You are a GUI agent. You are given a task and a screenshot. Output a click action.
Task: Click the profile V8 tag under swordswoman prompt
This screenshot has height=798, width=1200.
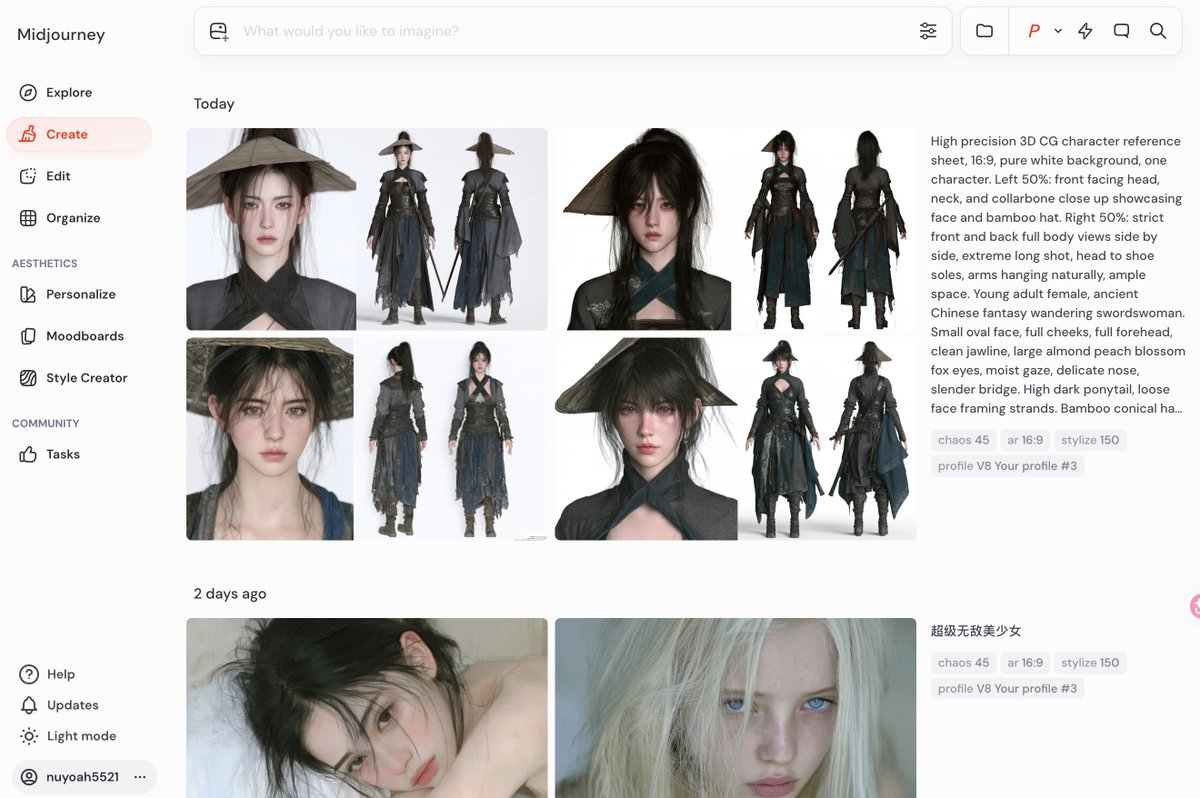pos(1007,466)
